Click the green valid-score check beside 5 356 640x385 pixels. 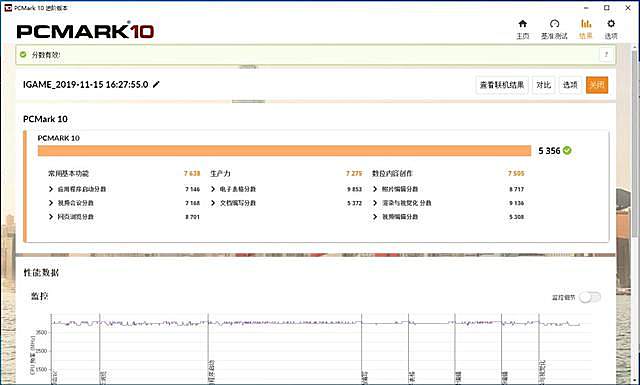(567, 151)
